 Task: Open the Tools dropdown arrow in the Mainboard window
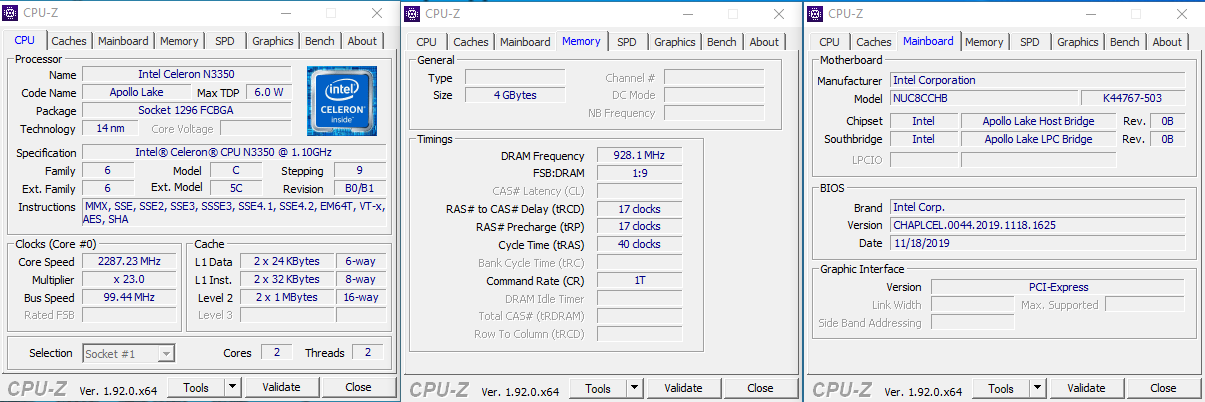coord(1038,388)
